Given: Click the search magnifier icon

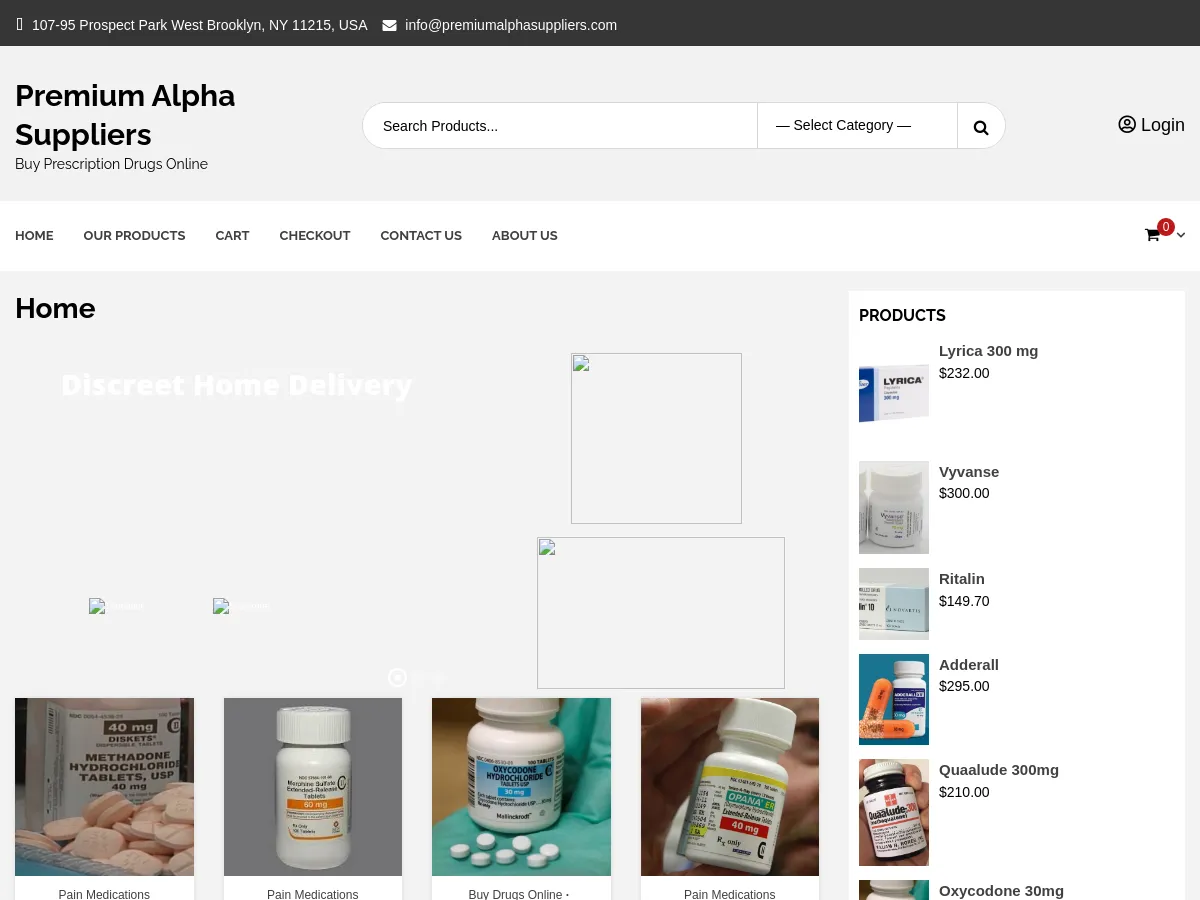Looking at the screenshot, I should point(981,126).
